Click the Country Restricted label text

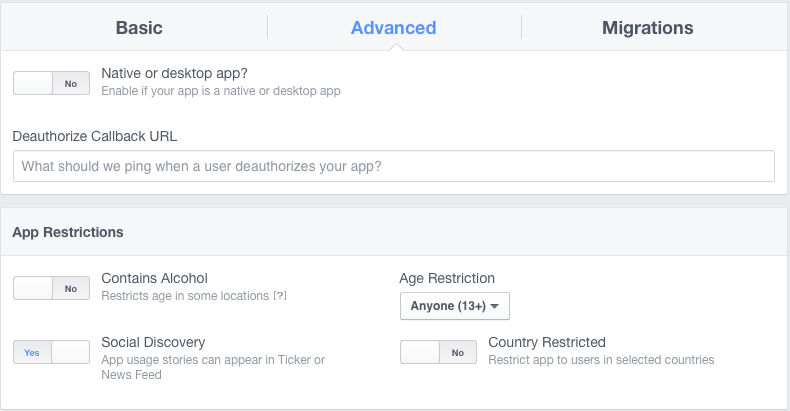[547, 342]
